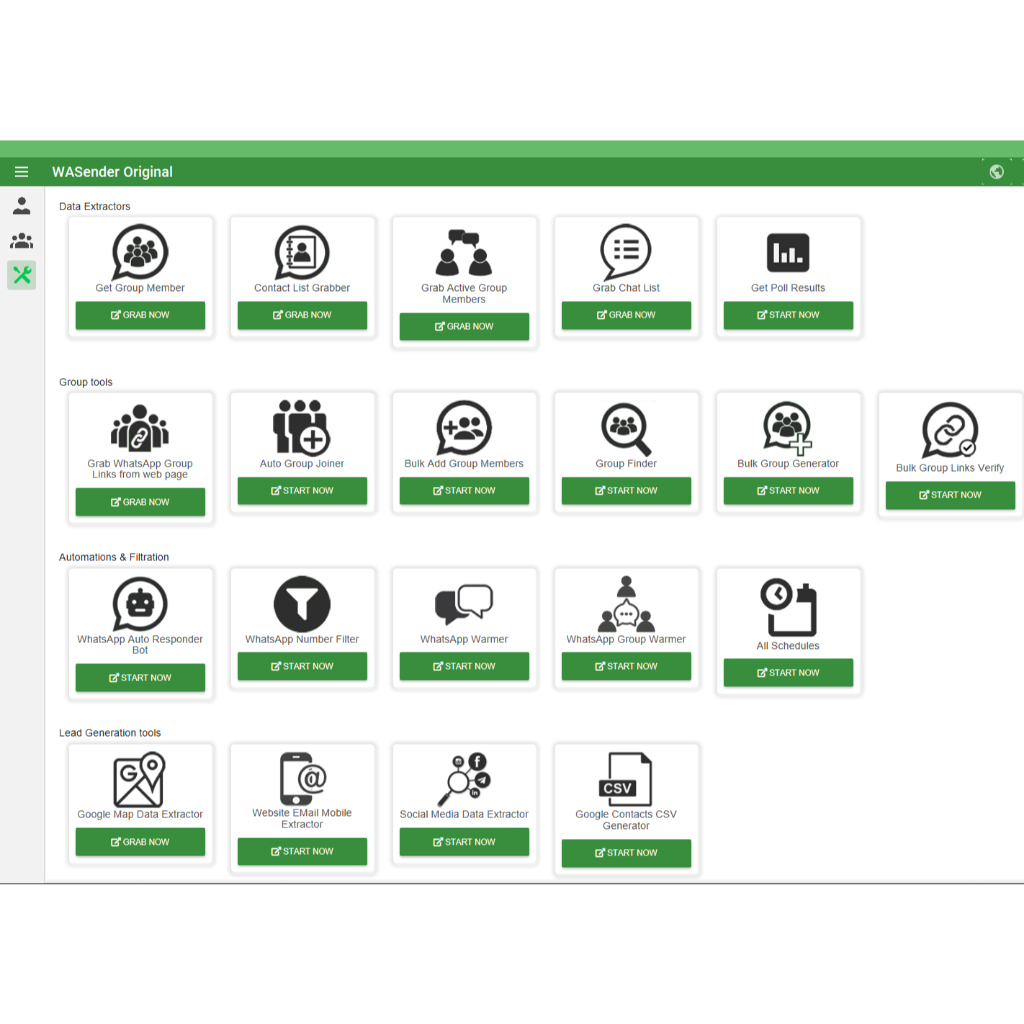Click the Website EMail Mobile Extractor icon
Image resolution: width=1024 pixels, height=1024 pixels.
pyautogui.click(x=302, y=779)
